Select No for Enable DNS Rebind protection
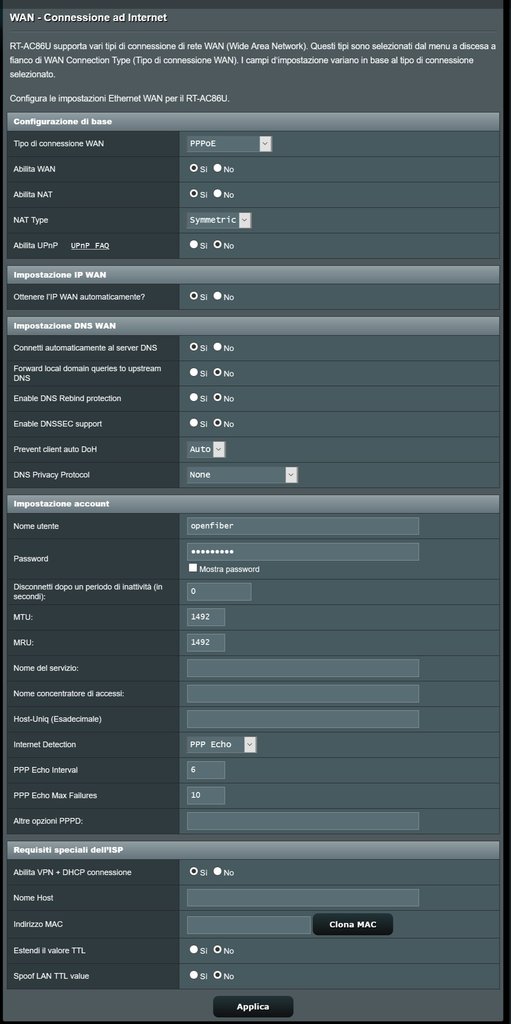Image resolution: width=511 pixels, height=1024 pixels. (218, 398)
